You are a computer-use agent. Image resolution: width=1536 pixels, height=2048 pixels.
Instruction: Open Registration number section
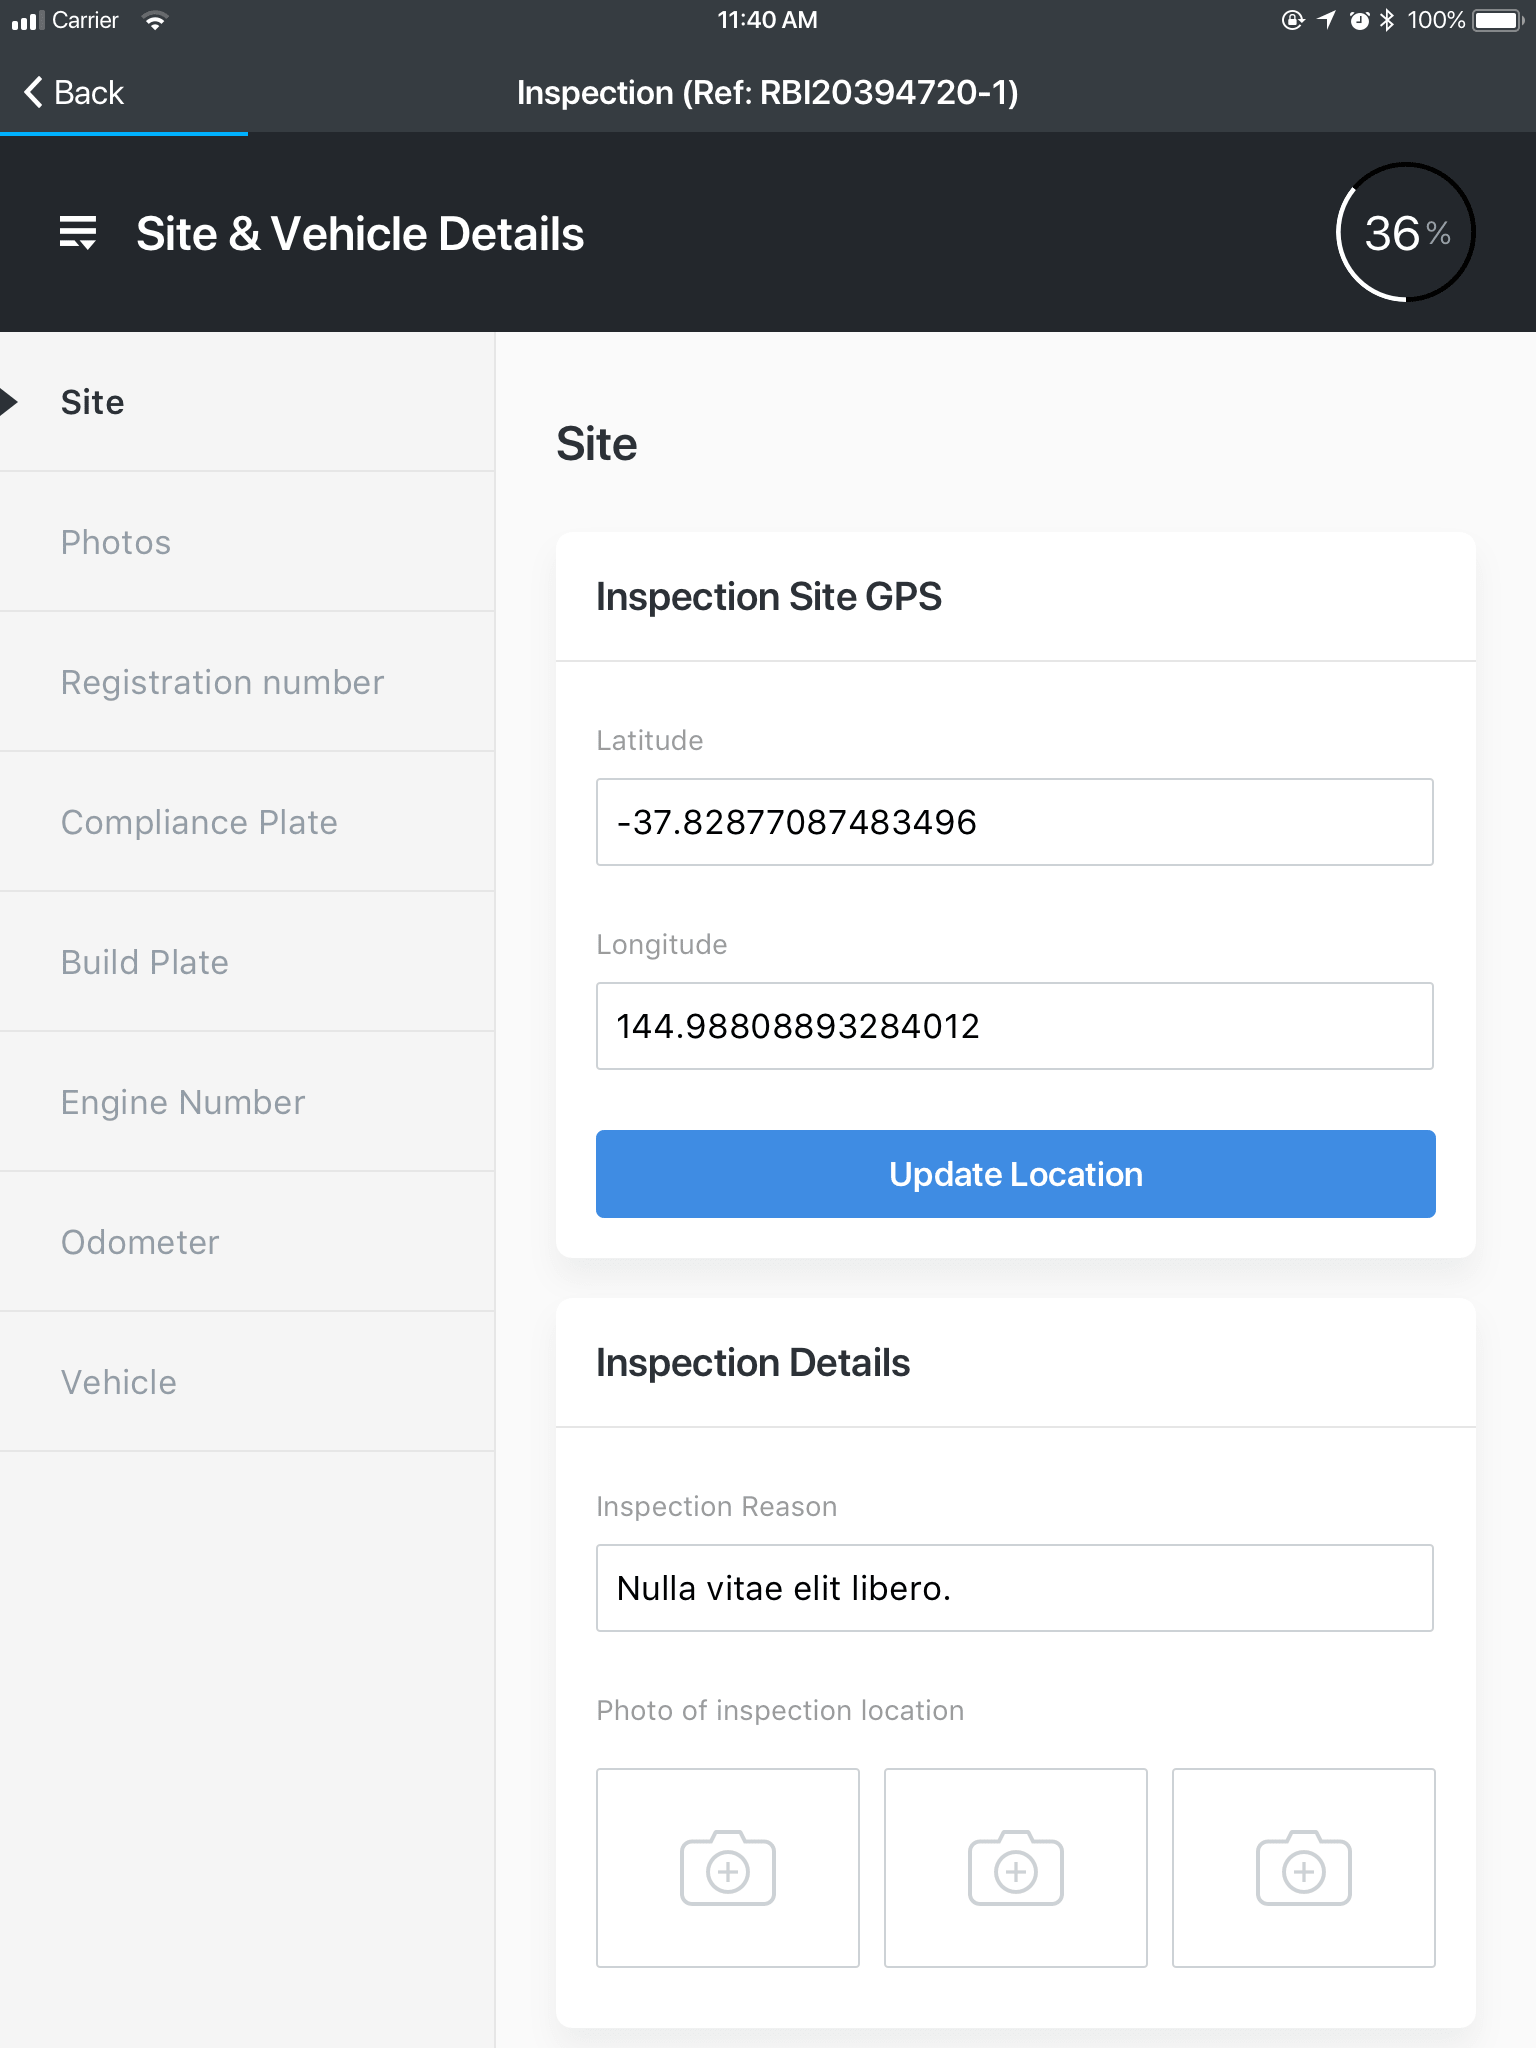pyautogui.click(x=222, y=682)
